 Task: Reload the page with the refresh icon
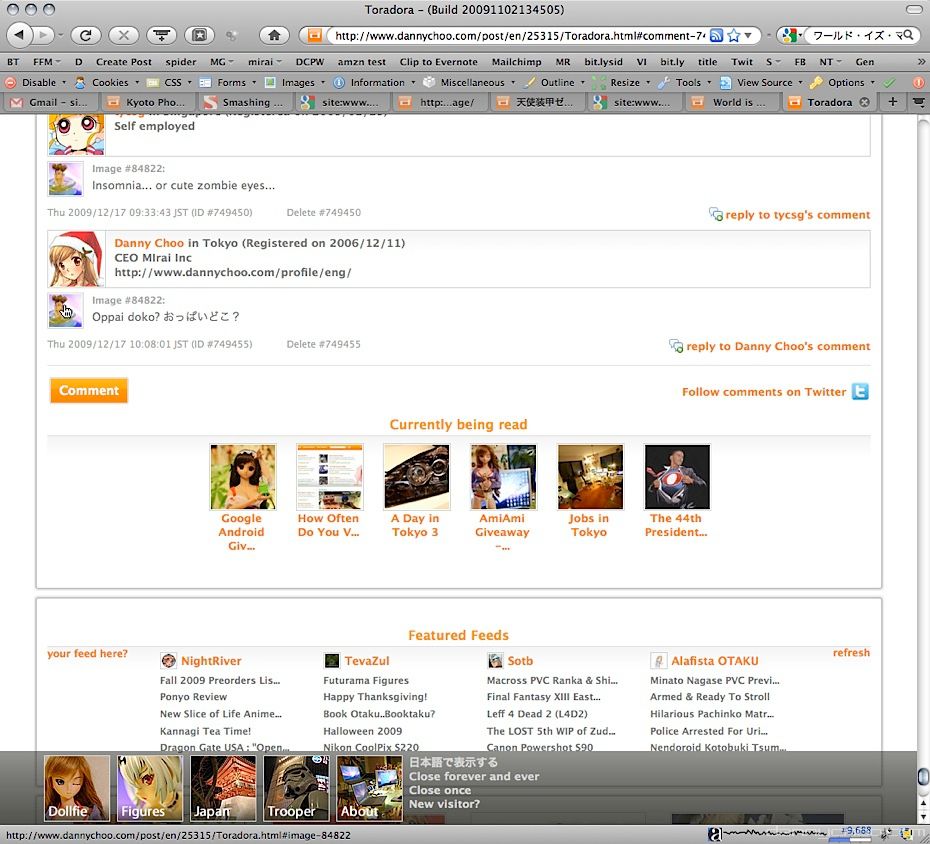pos(85,35)
